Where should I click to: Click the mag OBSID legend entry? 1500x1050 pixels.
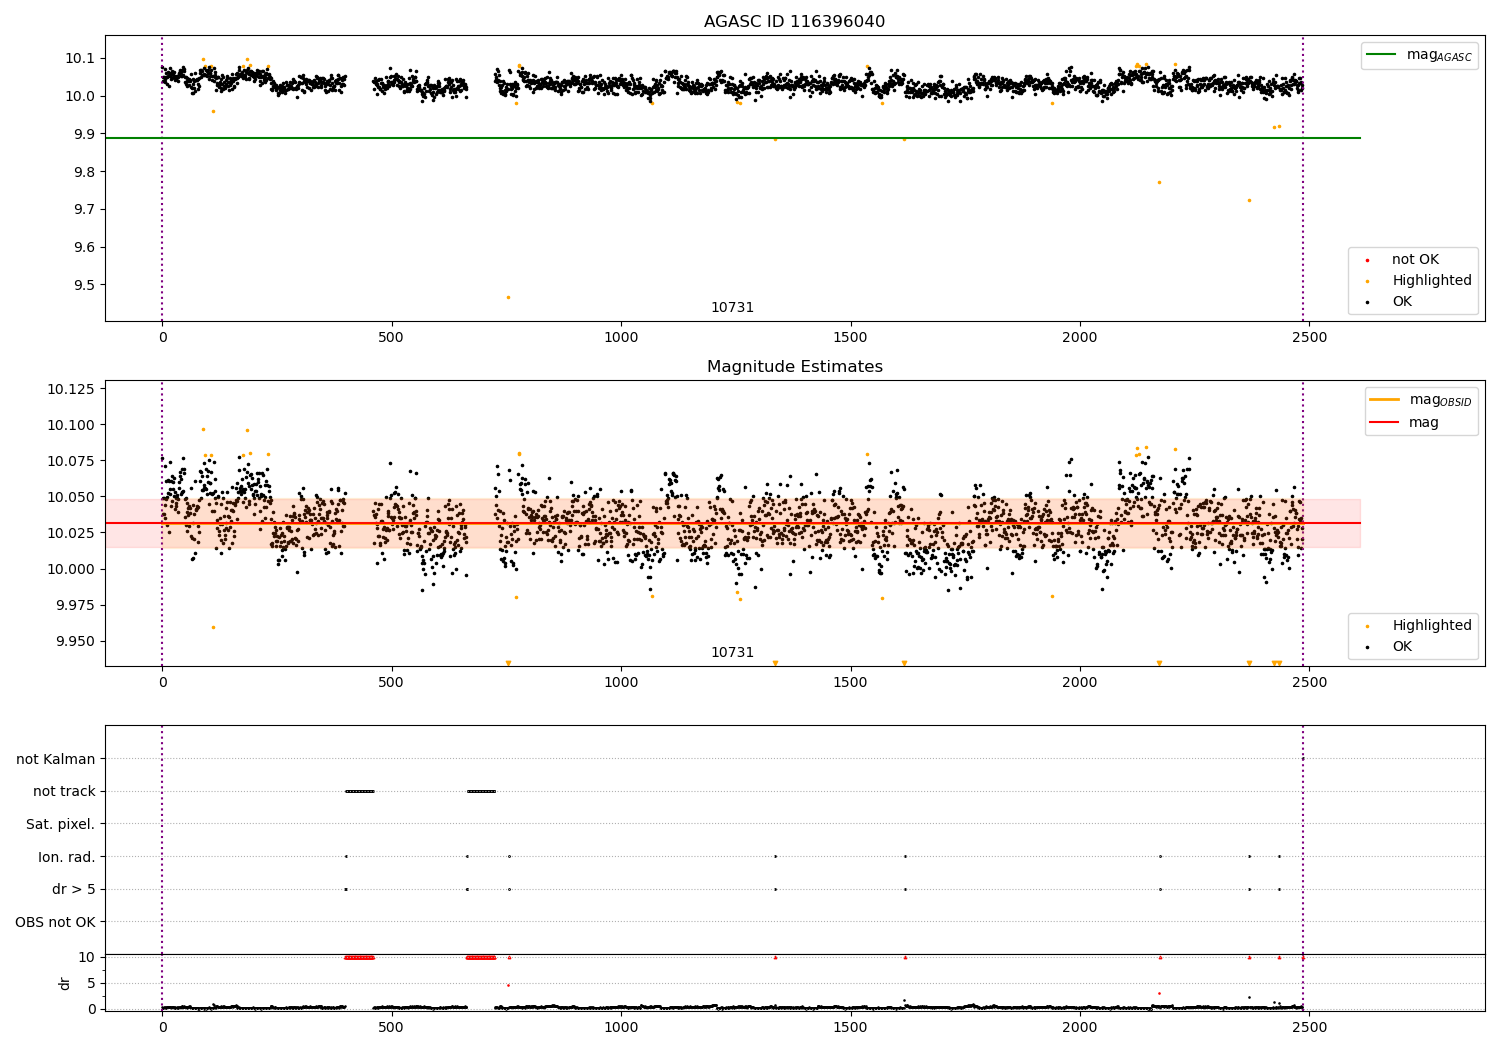[x=1420, y=400]
